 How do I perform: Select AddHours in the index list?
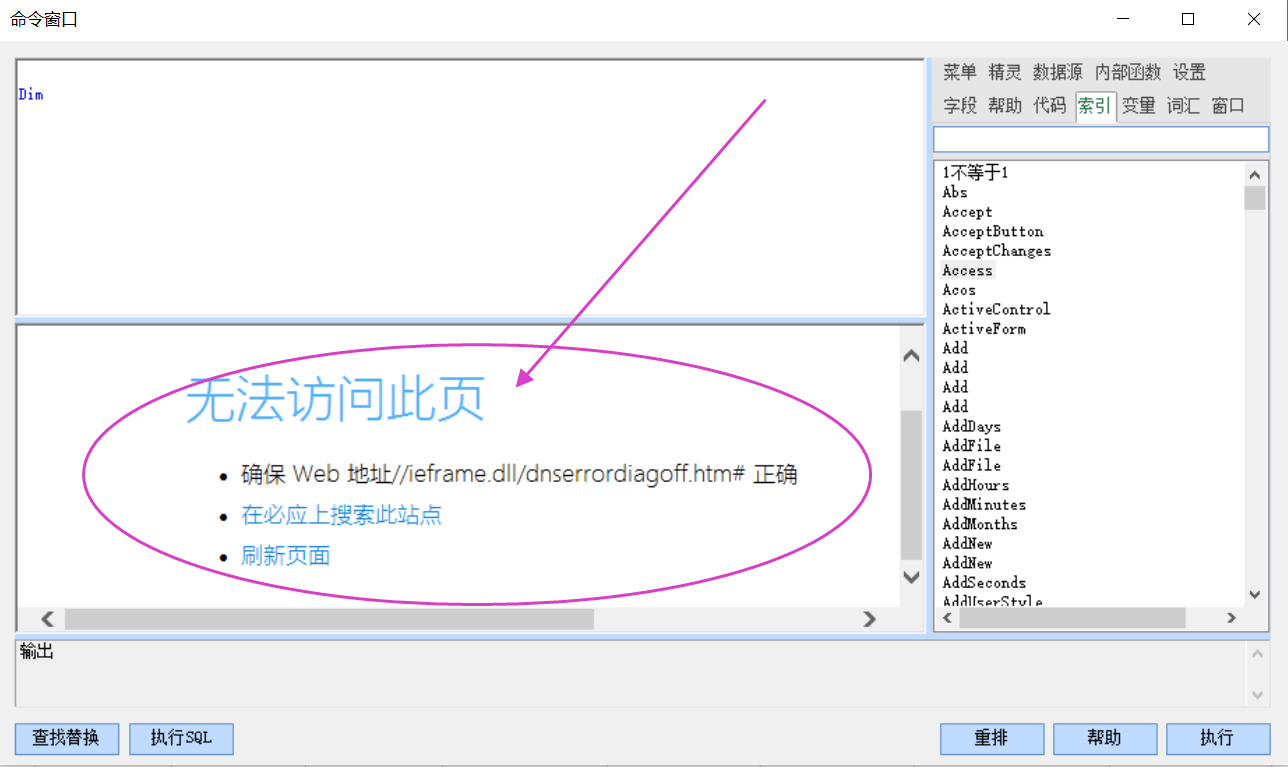[975, 485]
